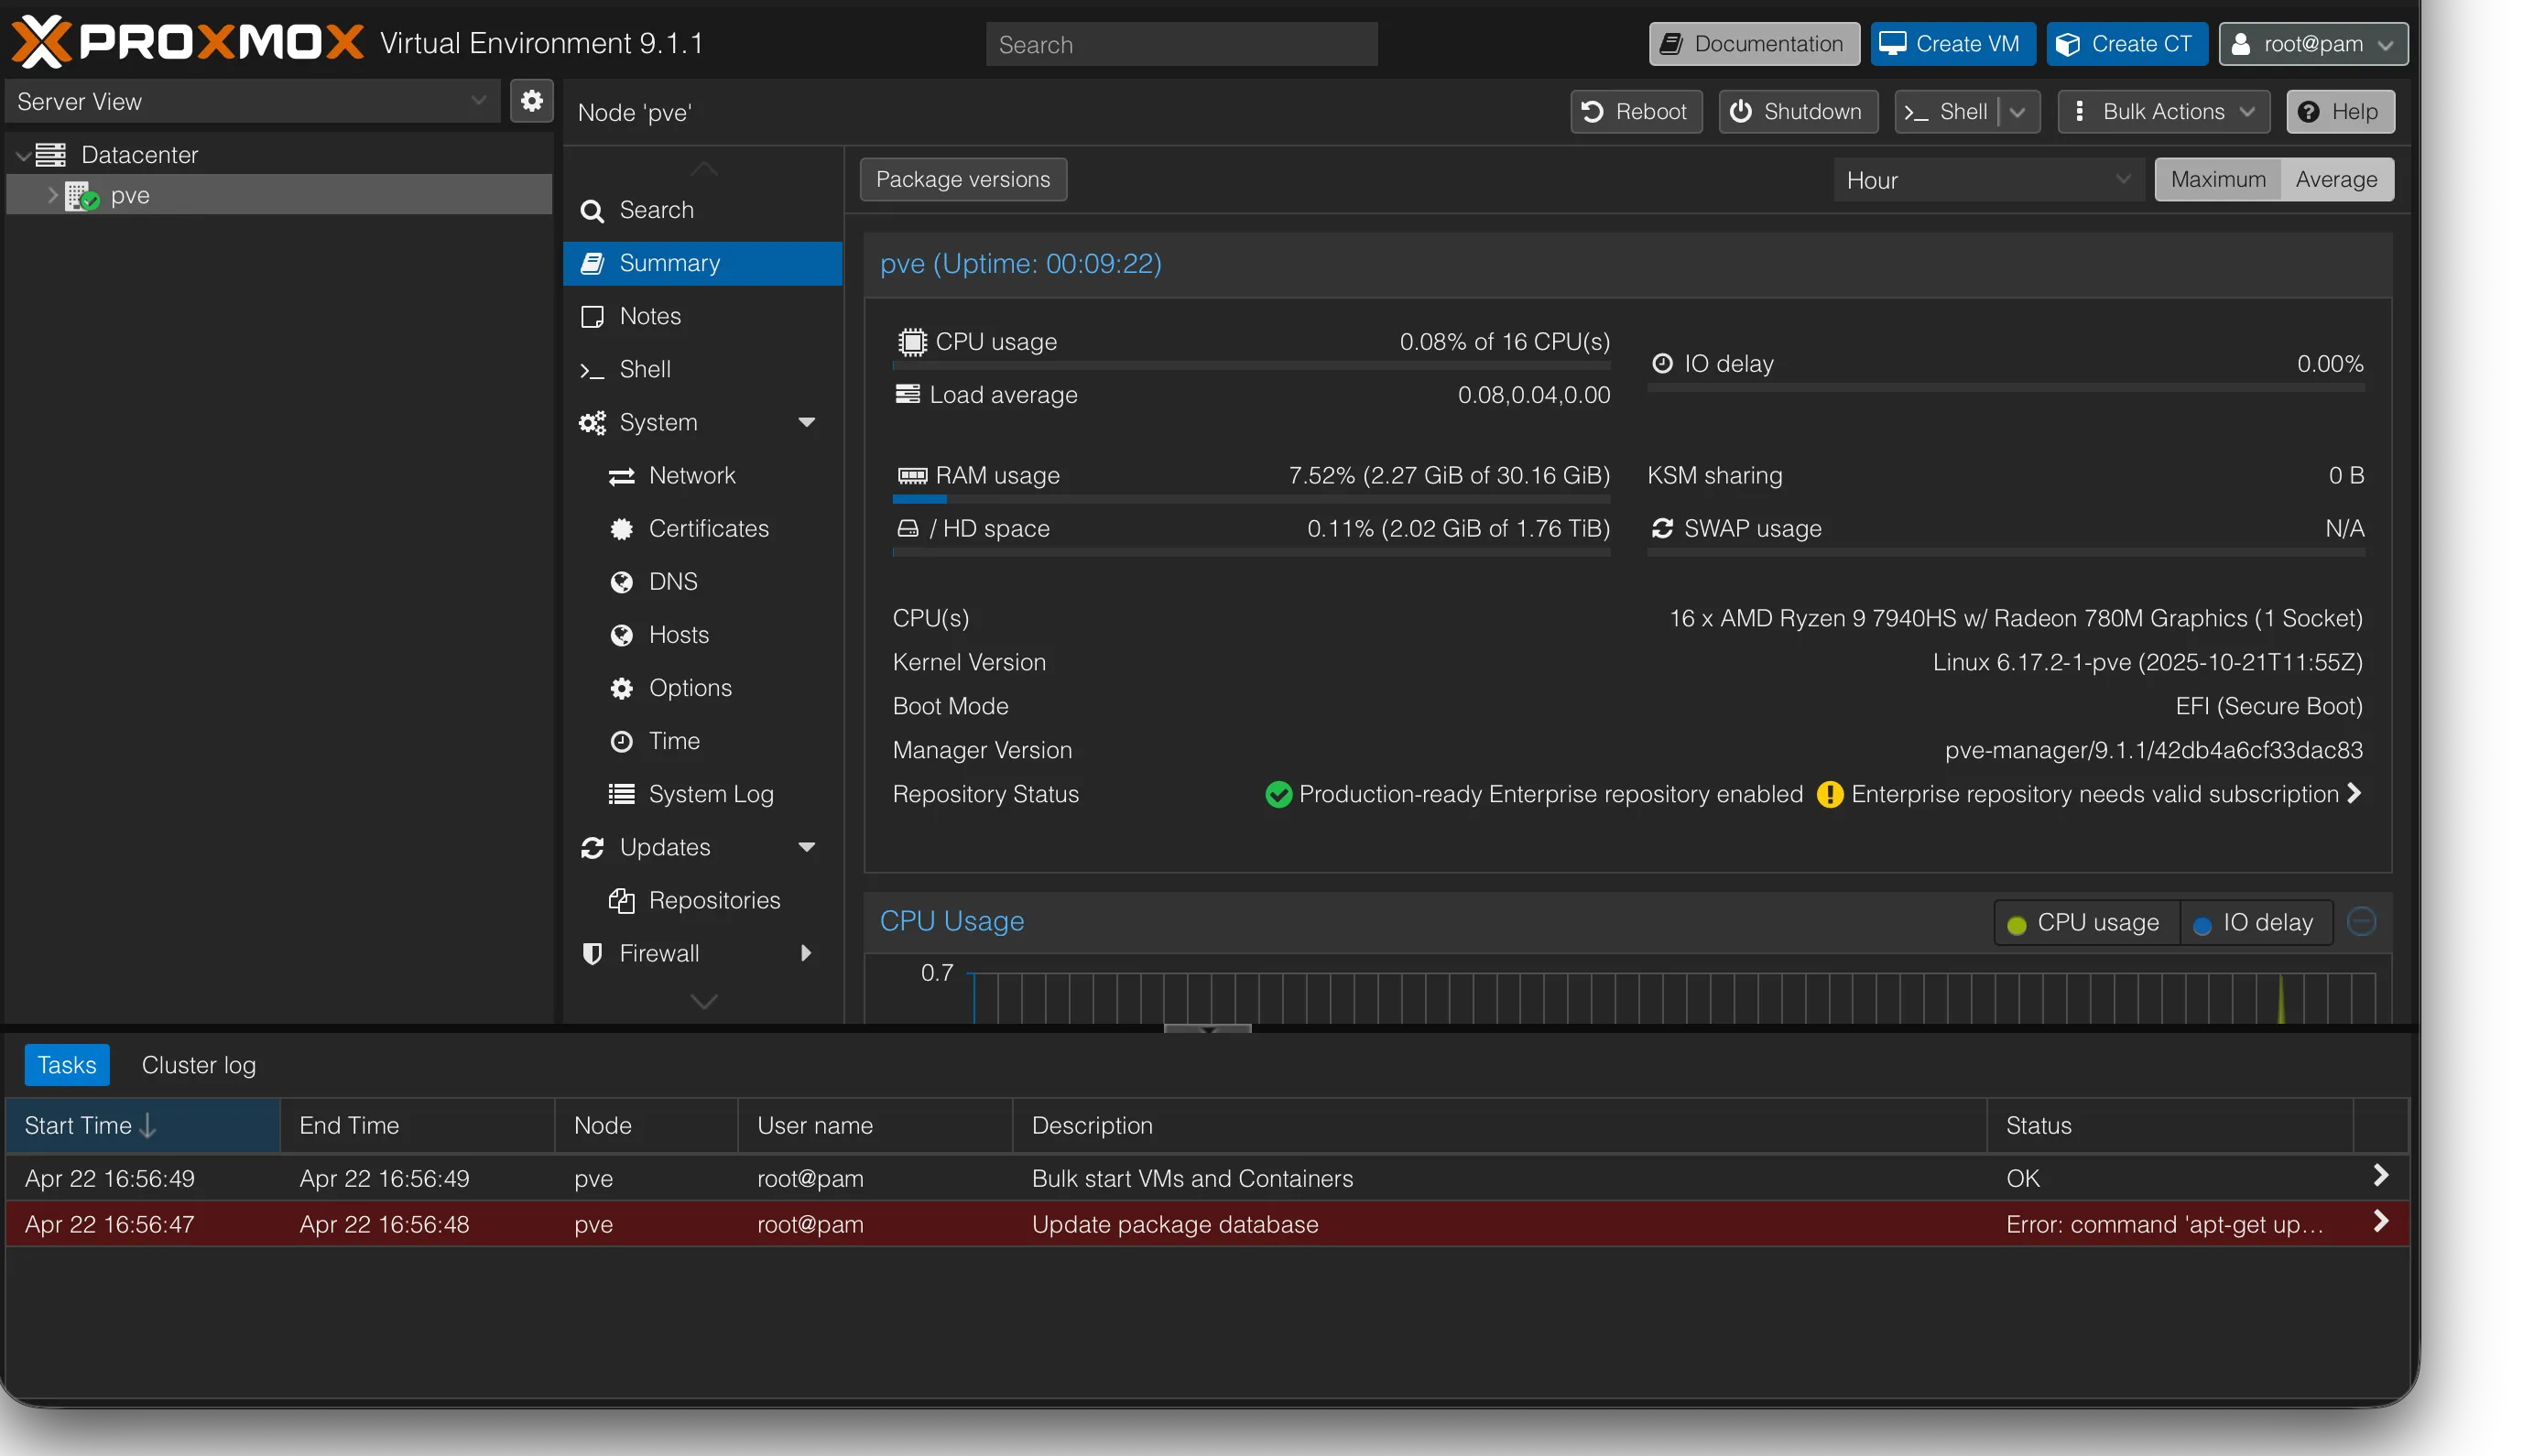The image size is (2523, 1456).
Task: Expand the pve node in tree
Action: tap(52, 196)
